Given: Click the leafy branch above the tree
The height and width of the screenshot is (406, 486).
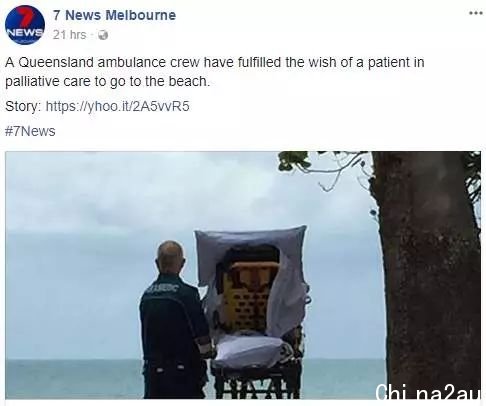Looking at the screenshot, I should 320,167.
